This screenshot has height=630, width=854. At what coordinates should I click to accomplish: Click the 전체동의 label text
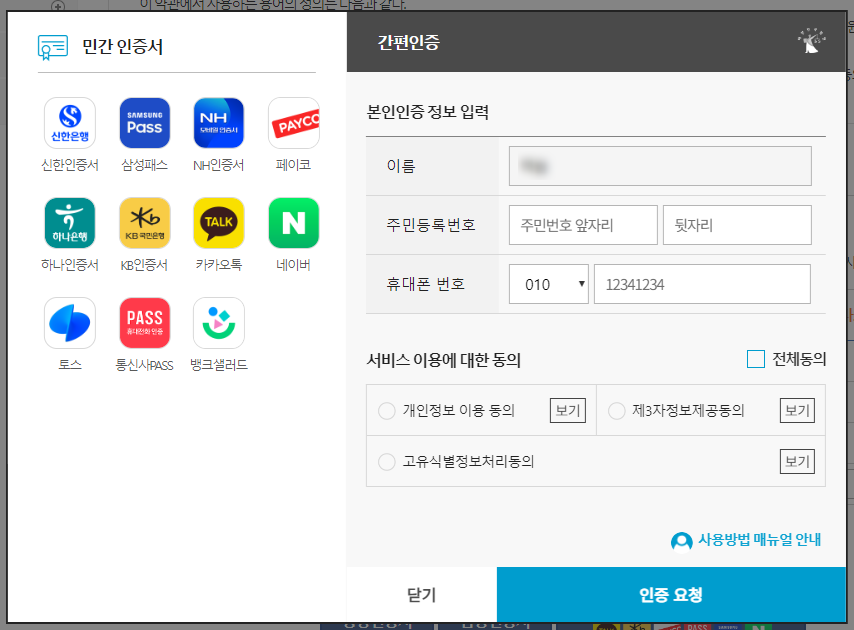click(x=799, y=359)
